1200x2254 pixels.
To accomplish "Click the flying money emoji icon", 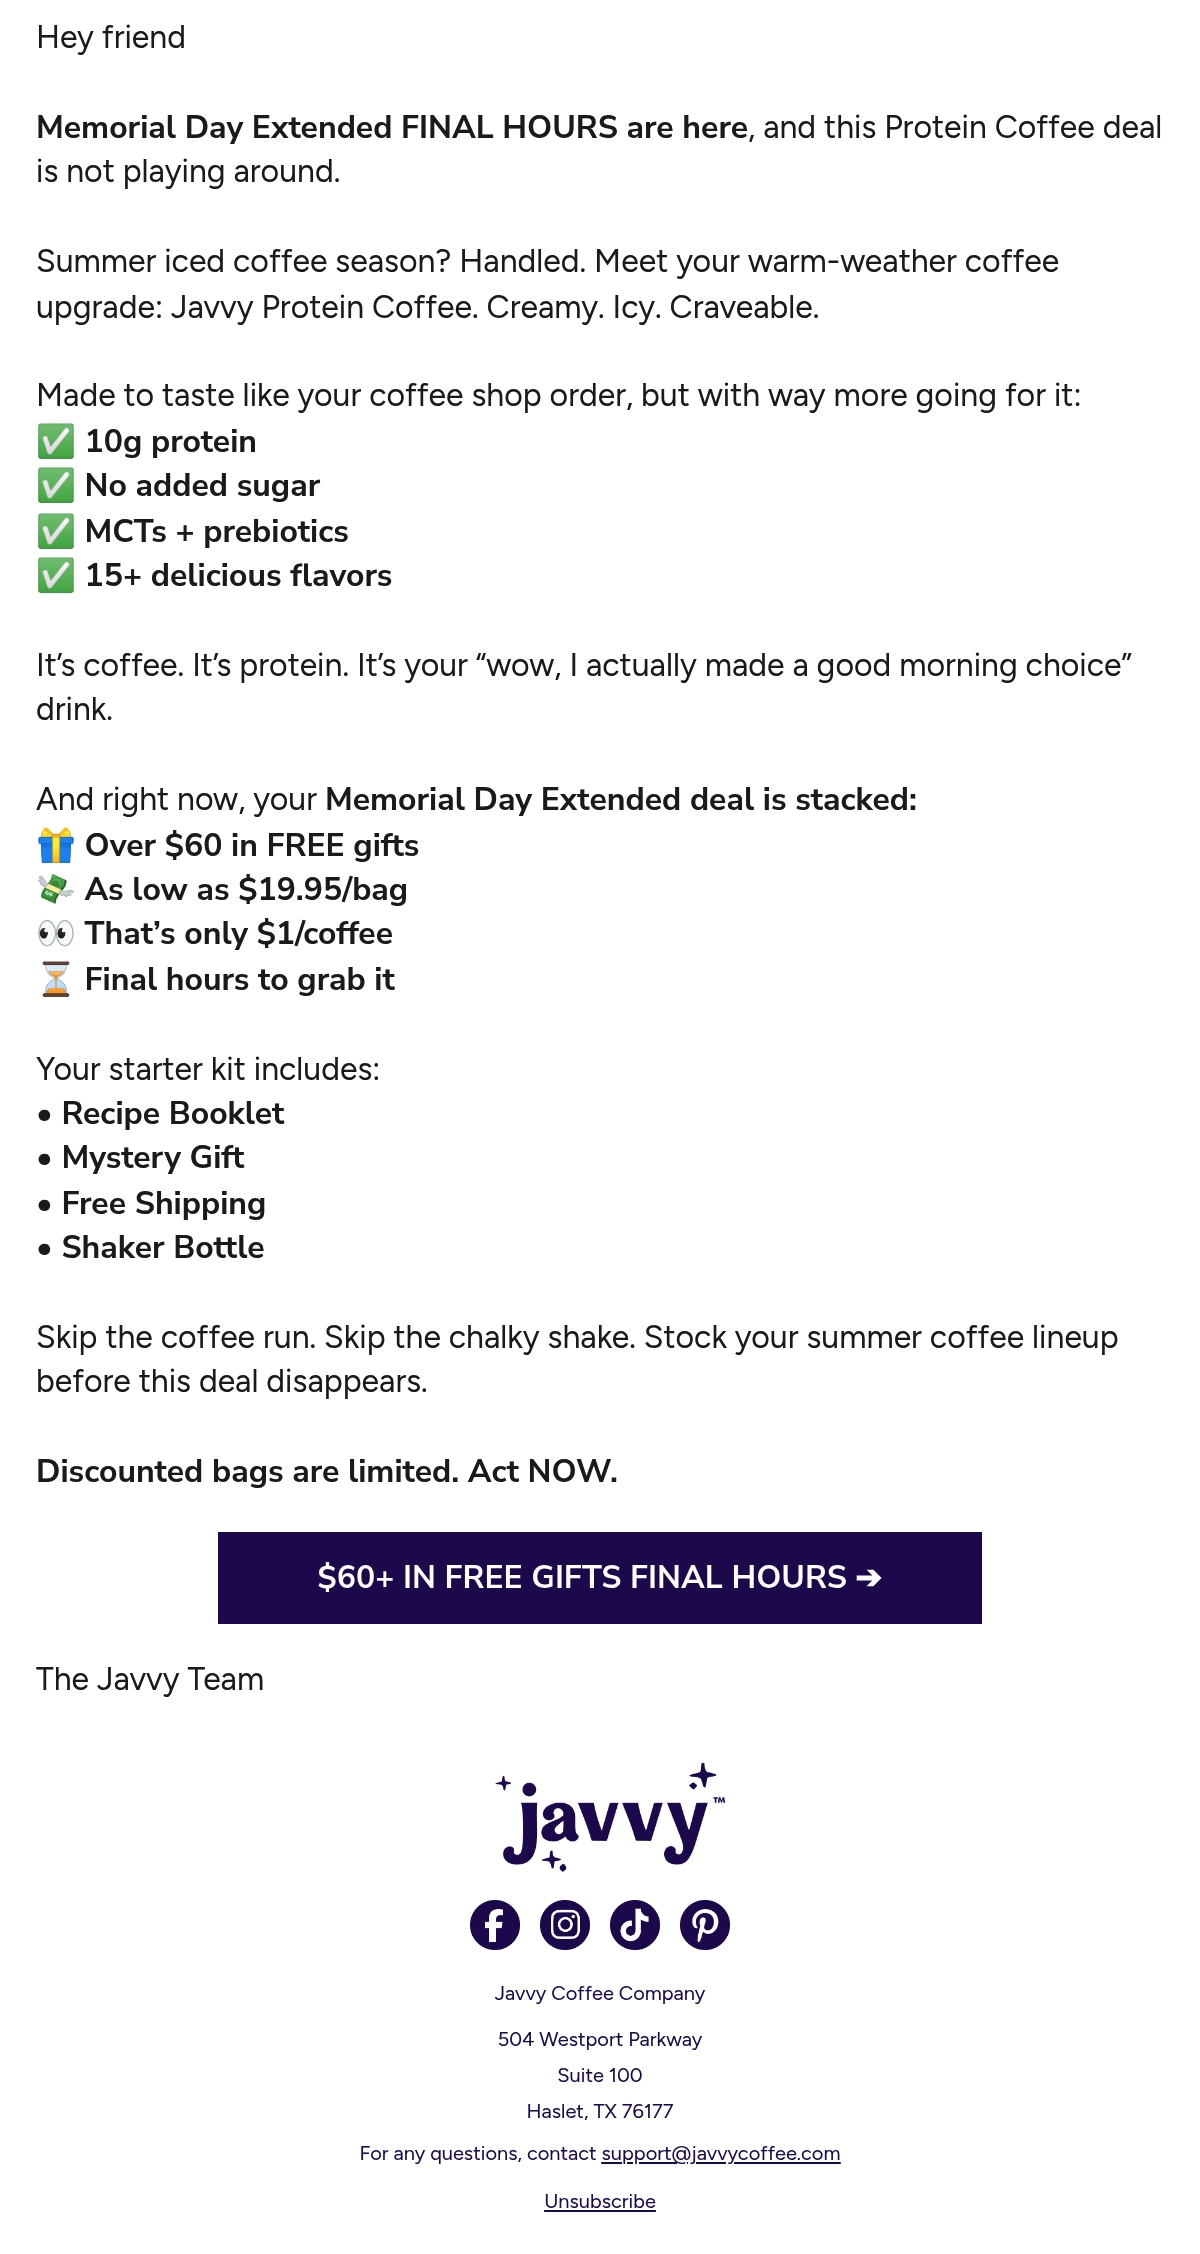I will [56, 889].
